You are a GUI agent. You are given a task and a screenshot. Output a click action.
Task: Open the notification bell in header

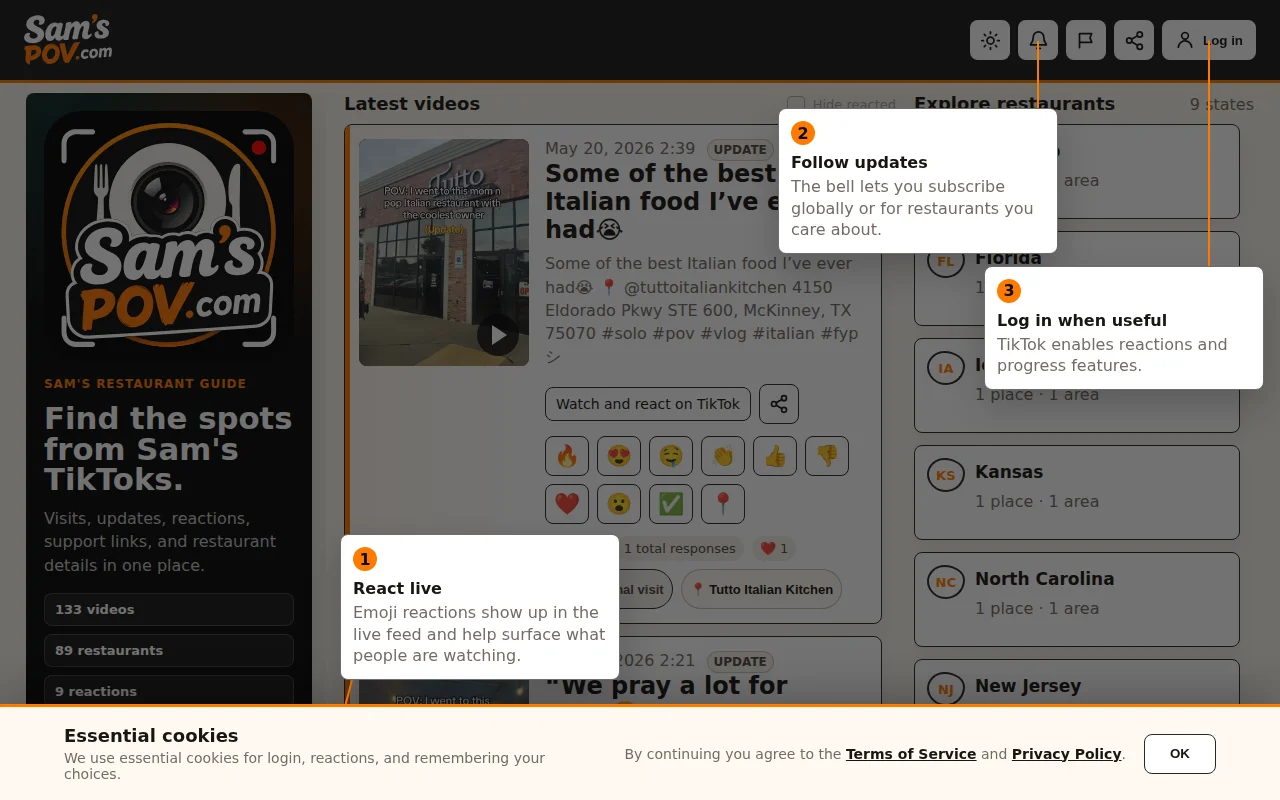tap(1038, 40)
